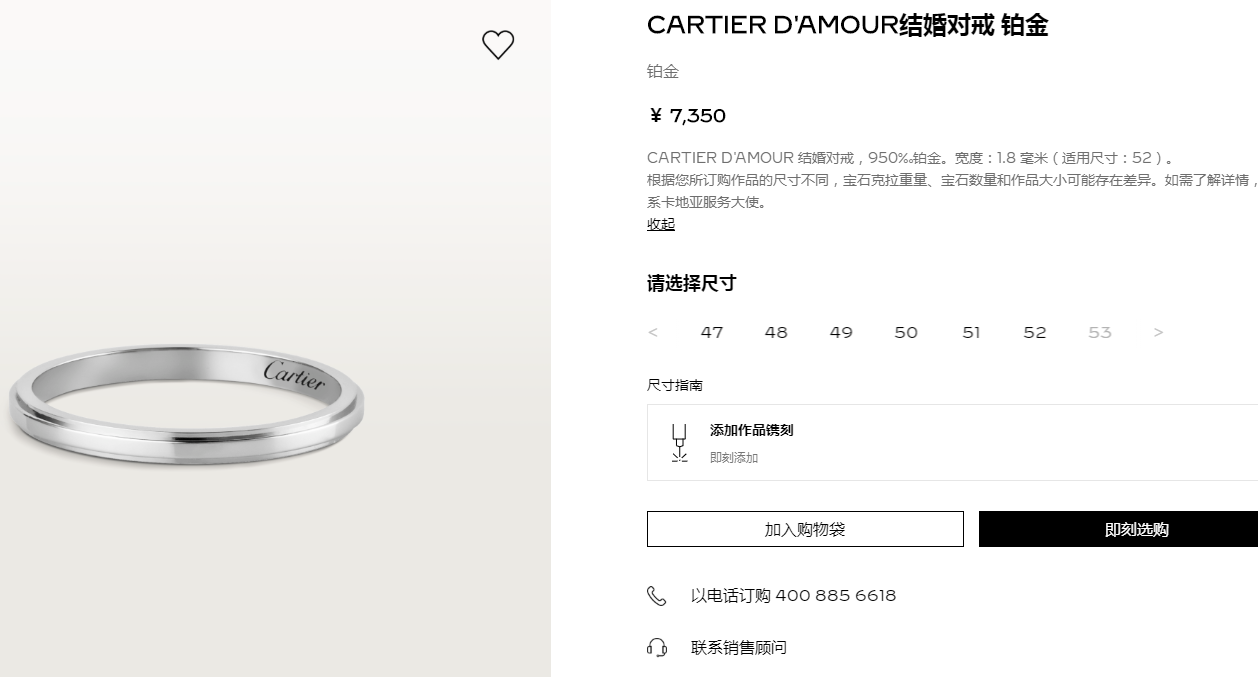This screenshot has width=1258, height=677.
Task: Show more sizes with right arrow
Action: (x=1158, y=333)
